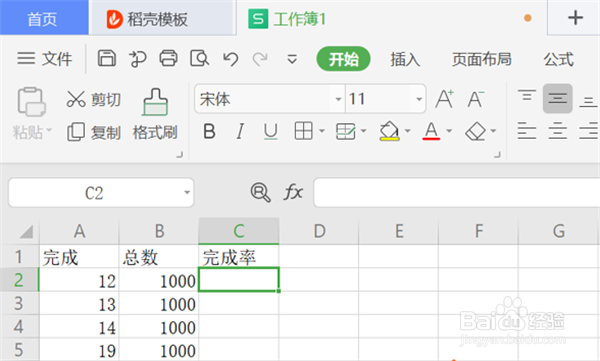Viewport: 600px width, 361px height.
Task: Apply cell borders icon
Action: [x=303, y=131]
